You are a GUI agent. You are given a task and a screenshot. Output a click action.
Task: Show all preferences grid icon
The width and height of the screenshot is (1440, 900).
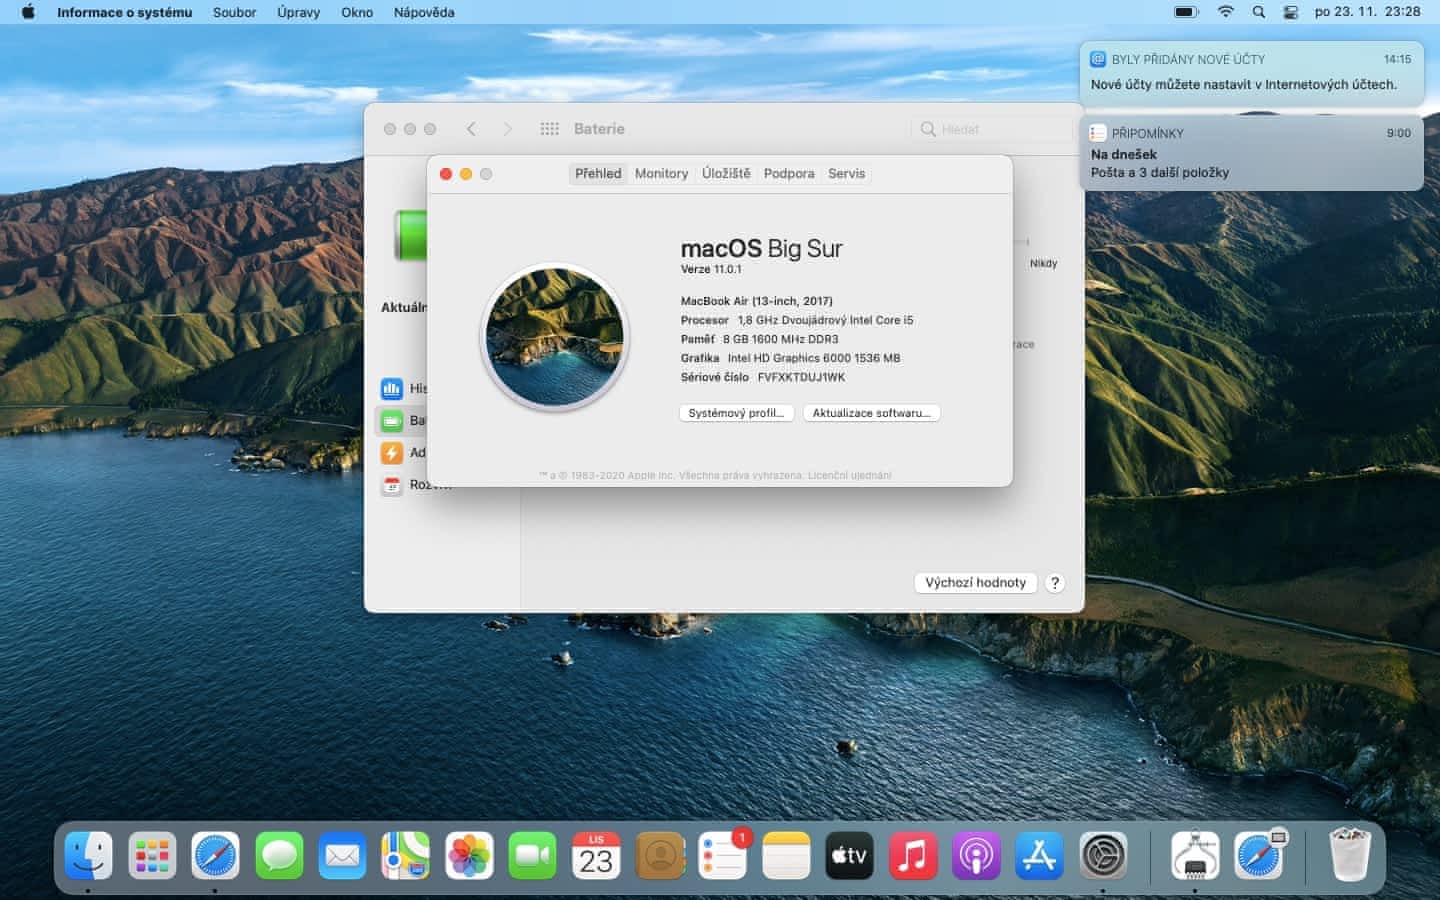tap(549, 129)
